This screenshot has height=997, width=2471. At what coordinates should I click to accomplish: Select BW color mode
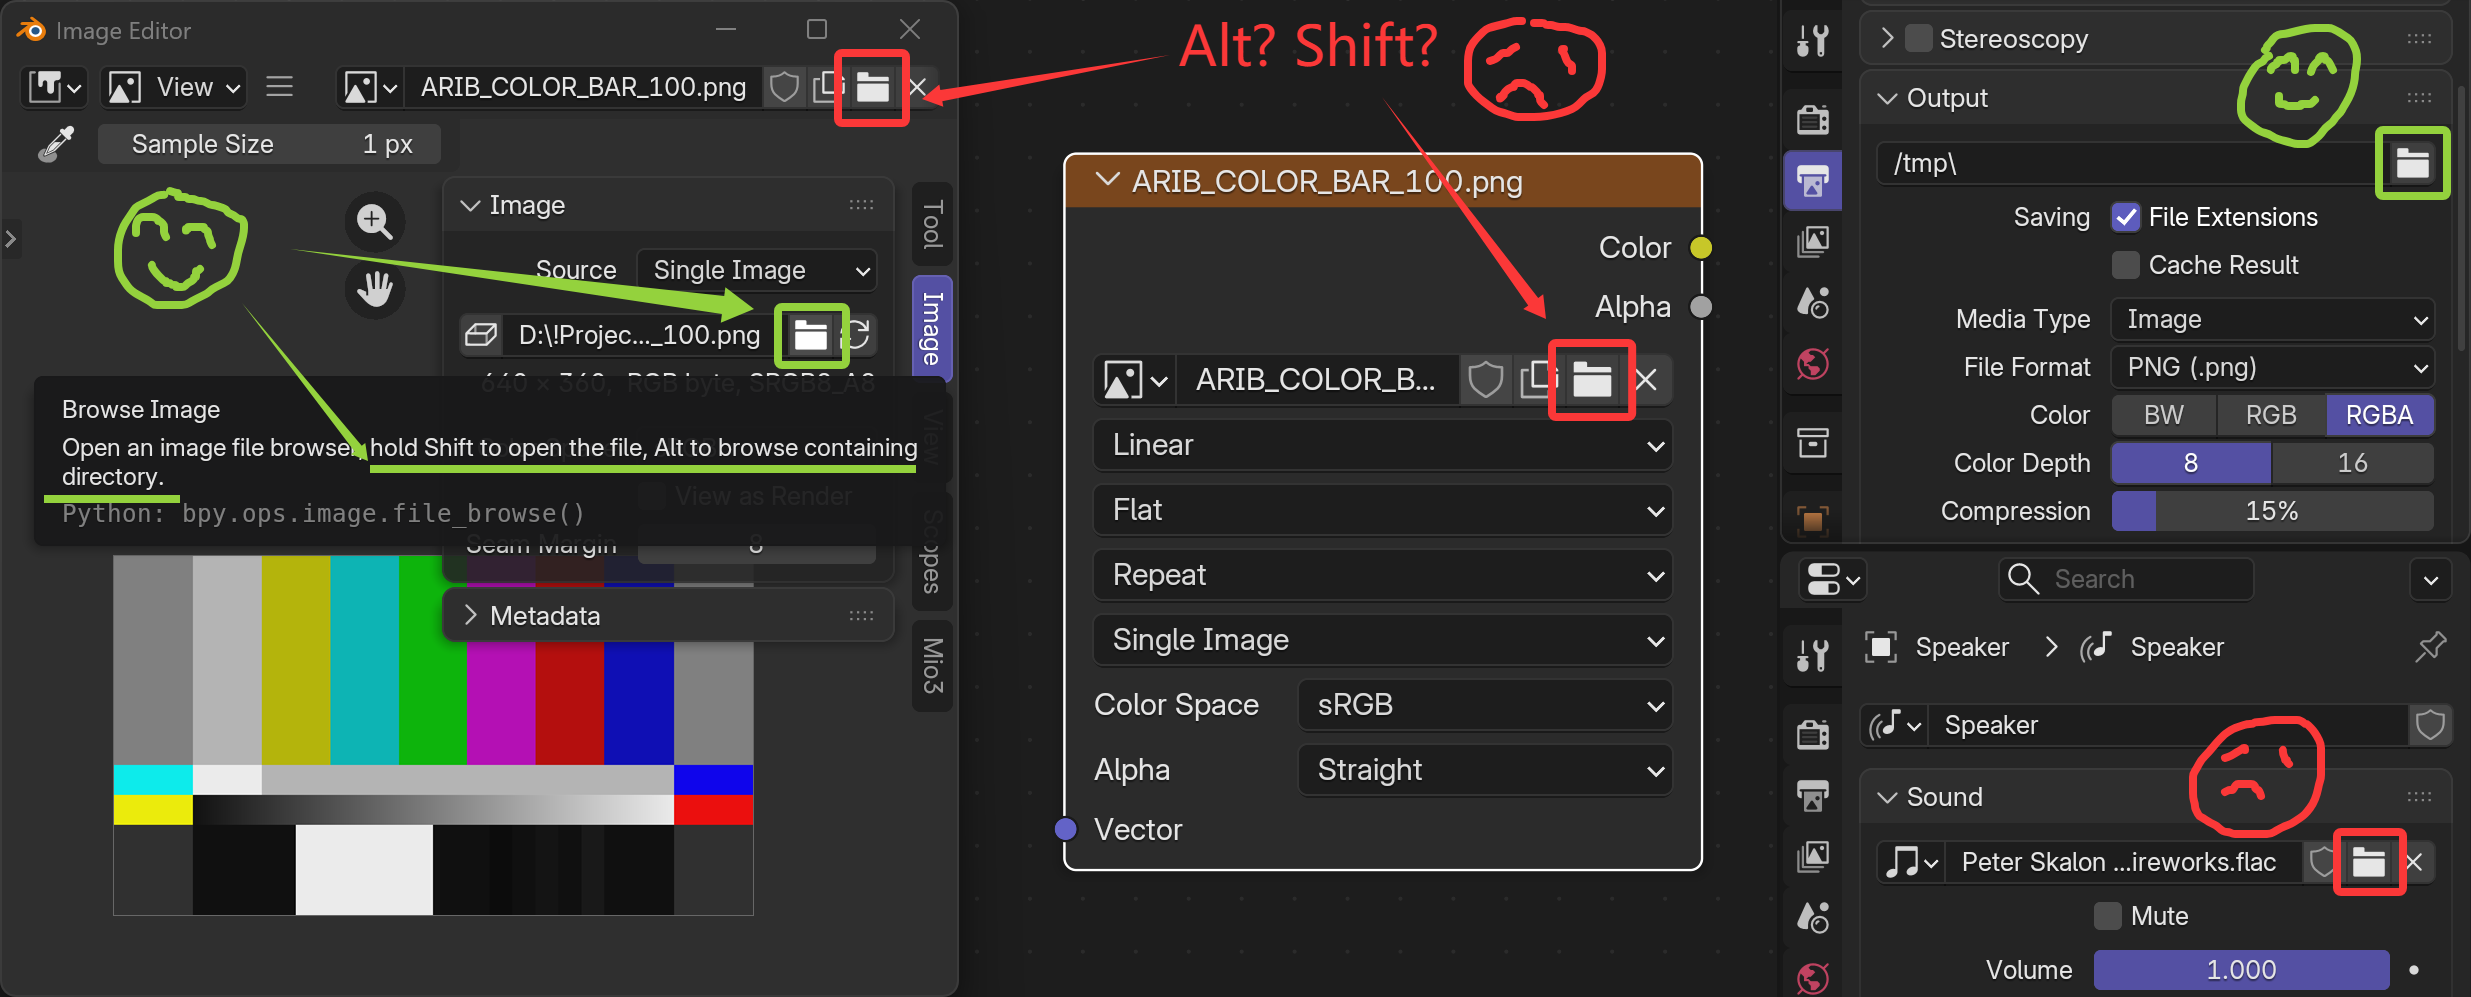[2164, 415]
